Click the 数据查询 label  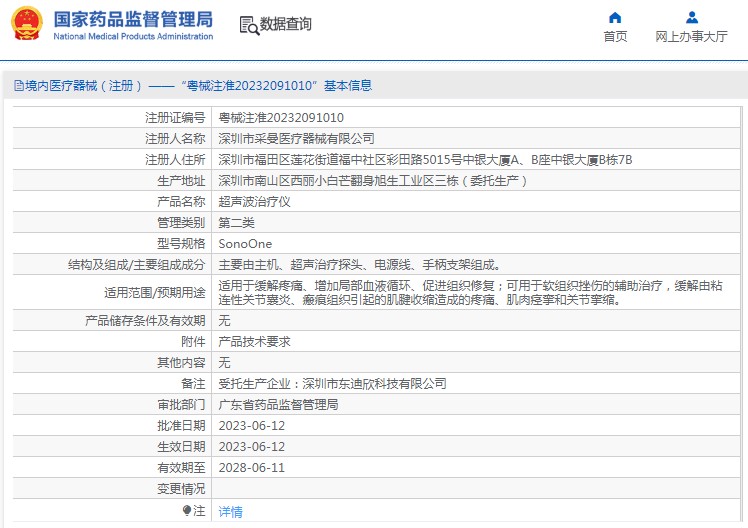[285, 24]
